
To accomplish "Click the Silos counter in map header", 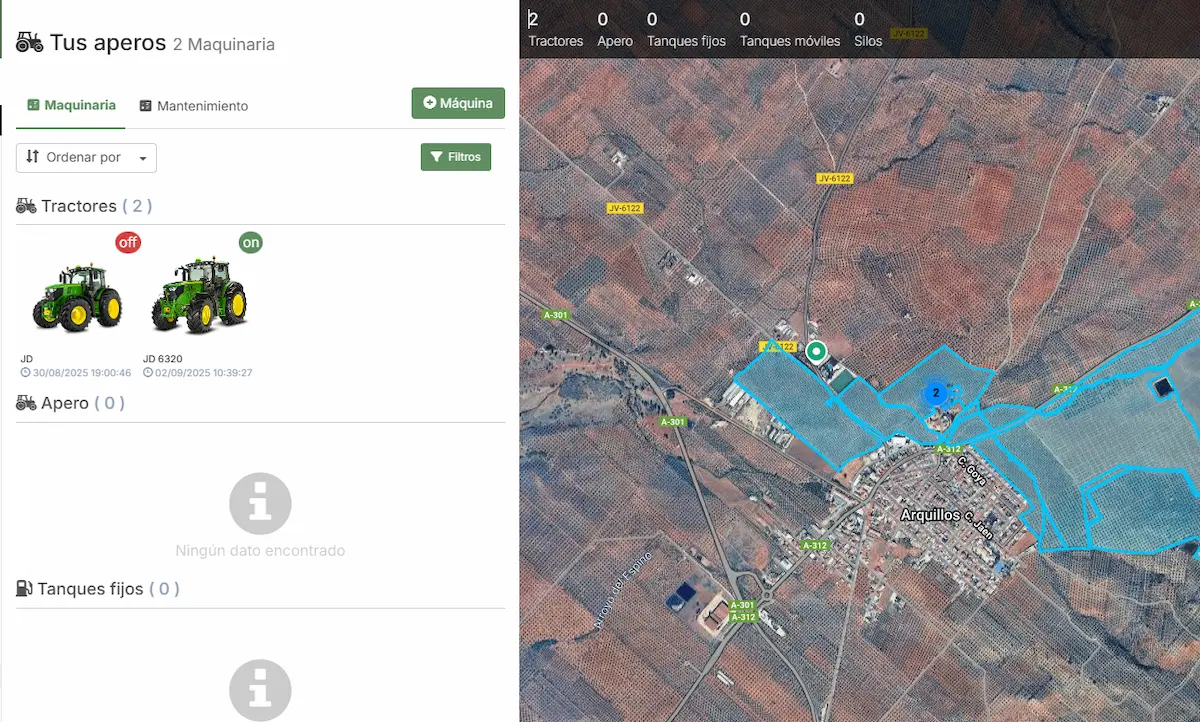I will click(868, 30).
